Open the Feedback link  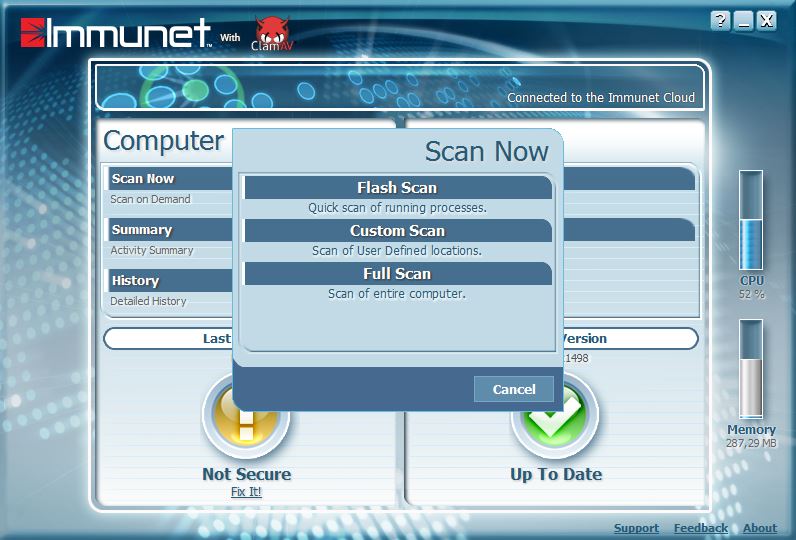pyautogui.click(x=701, y=528)
